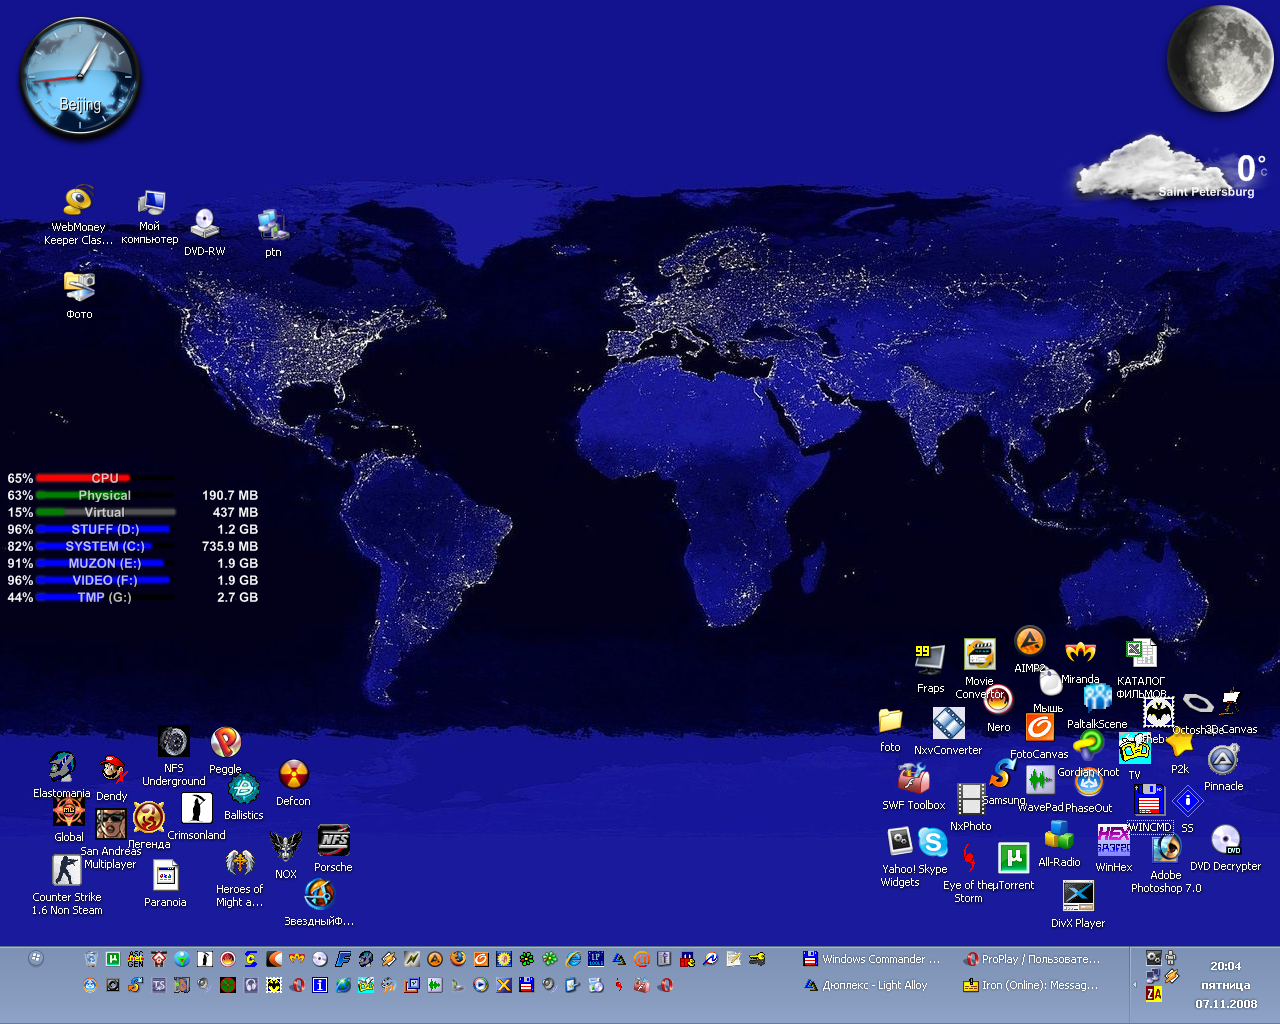Launch San Andreas Multiplayer shortcut
This screenshot has height=1024, width=1280.
[x=110, y=825]
